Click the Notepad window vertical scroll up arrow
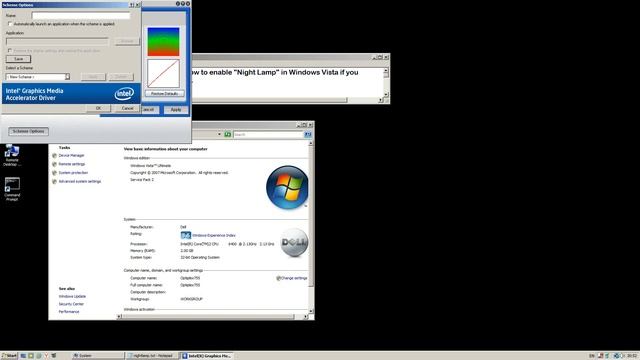The image size is (640, 360). pyautogui.click(x=386, y=71)
